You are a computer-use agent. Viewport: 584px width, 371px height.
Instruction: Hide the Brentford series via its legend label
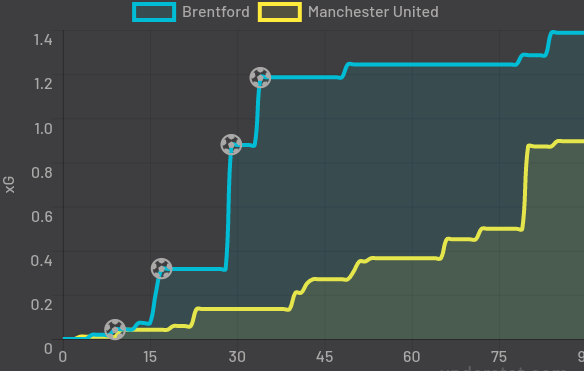pyautogui.click(x=216, y=12)
